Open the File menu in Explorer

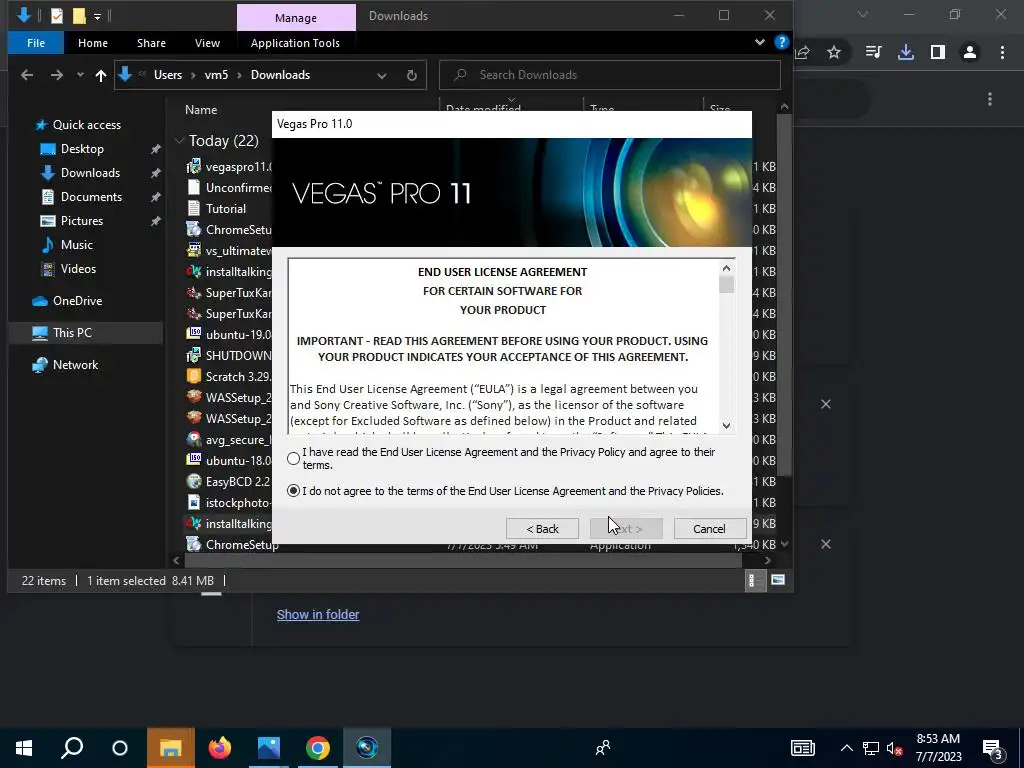(x=36, y=43)
